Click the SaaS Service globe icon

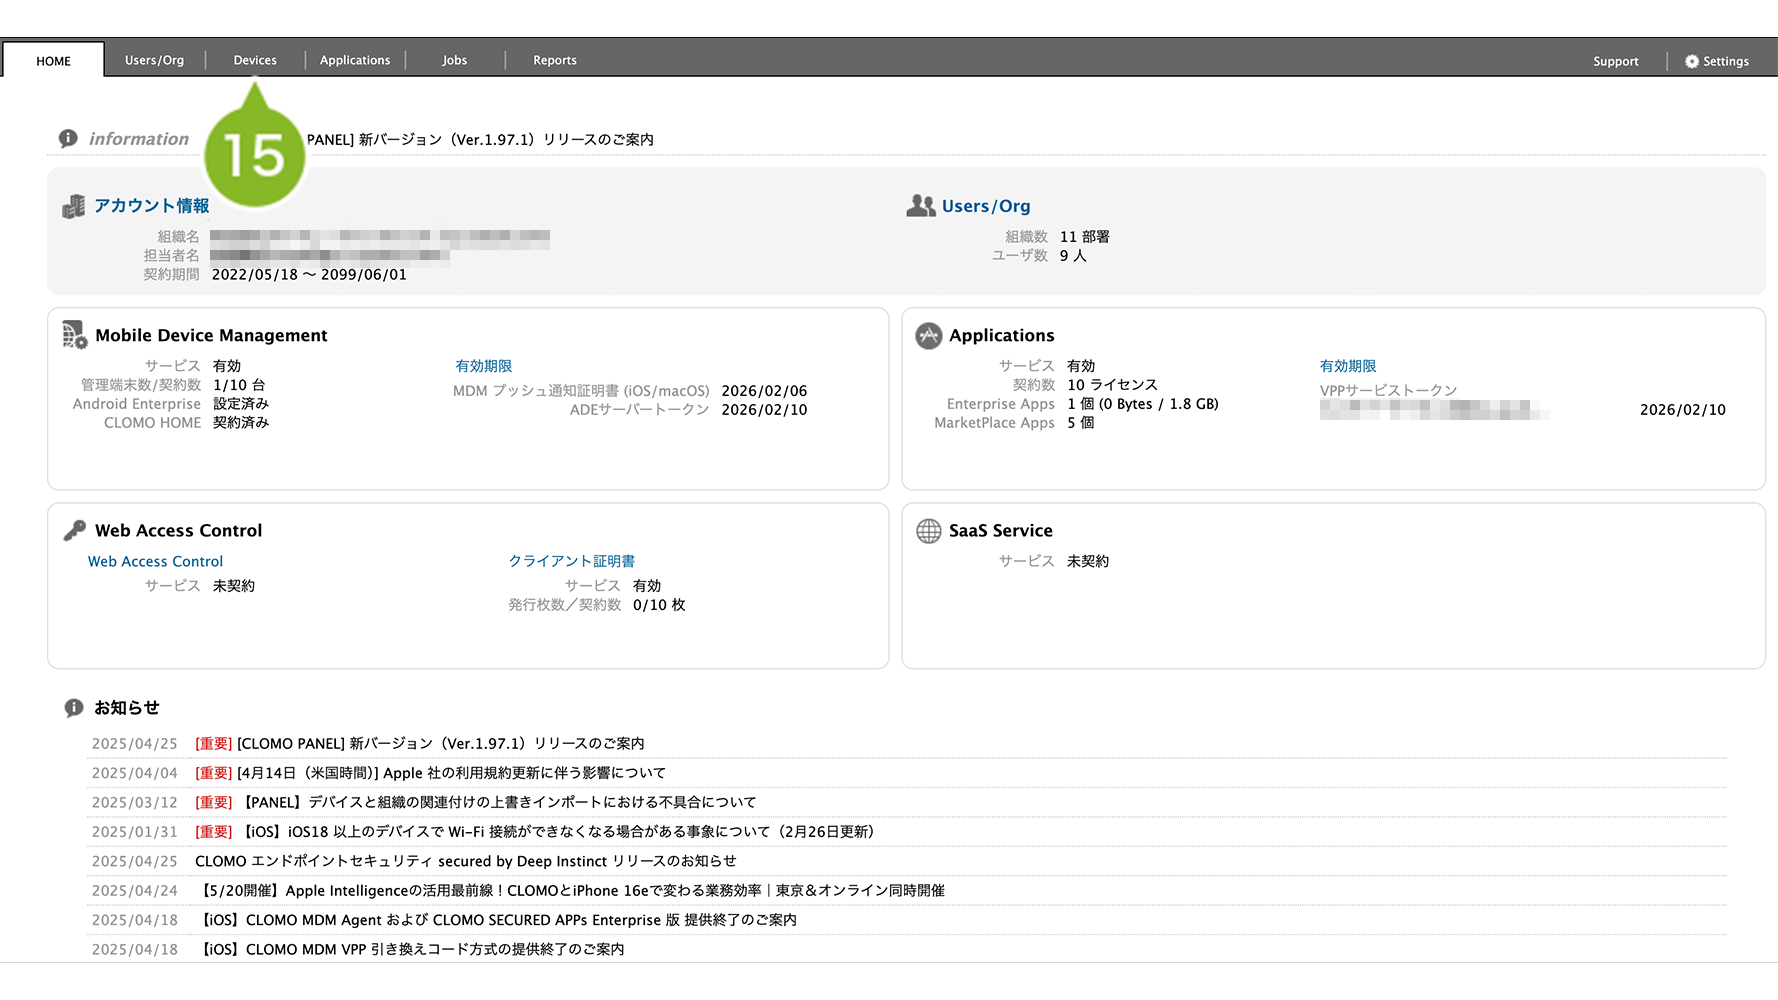click(x=929, y=530)
